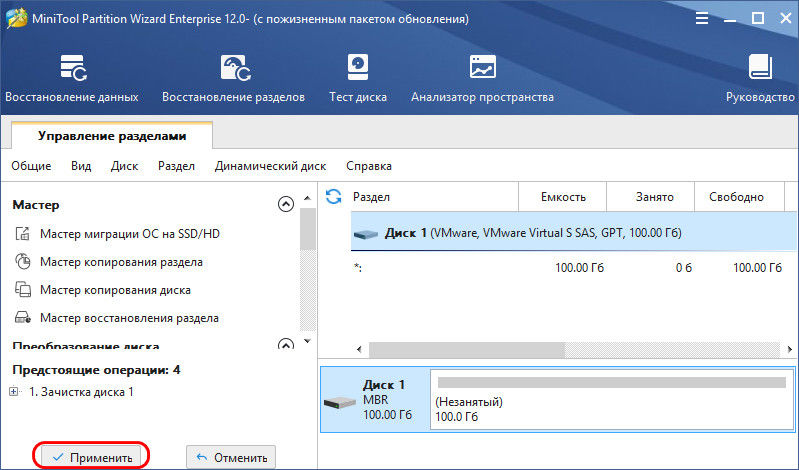Open the hamburger menu in title bar
The width and height of the screenshot is (799, 470).
(702, 19)
